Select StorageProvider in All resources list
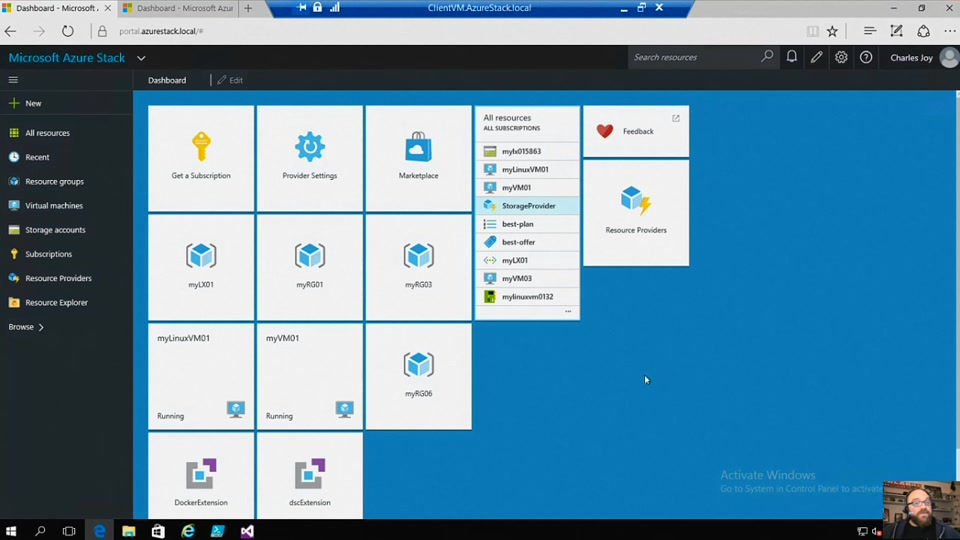The width and height of the screenshot is (960, 540). click(527, 206)
